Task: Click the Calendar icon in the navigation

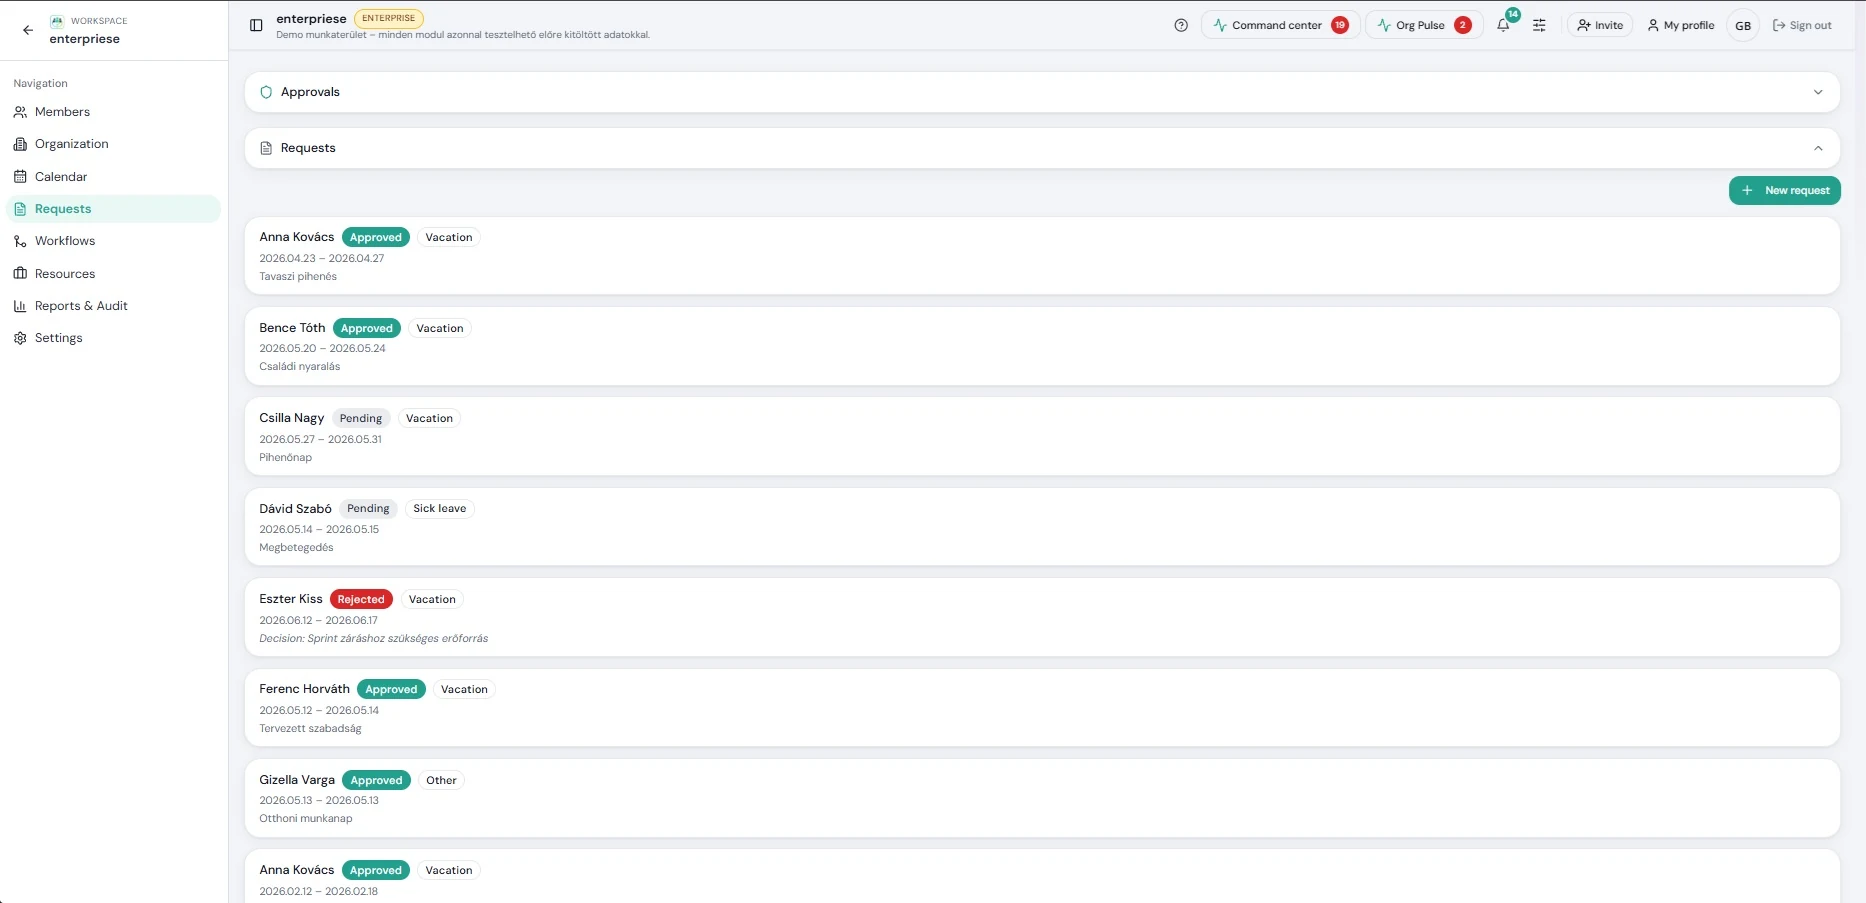Action: click(x=20, y=177)
